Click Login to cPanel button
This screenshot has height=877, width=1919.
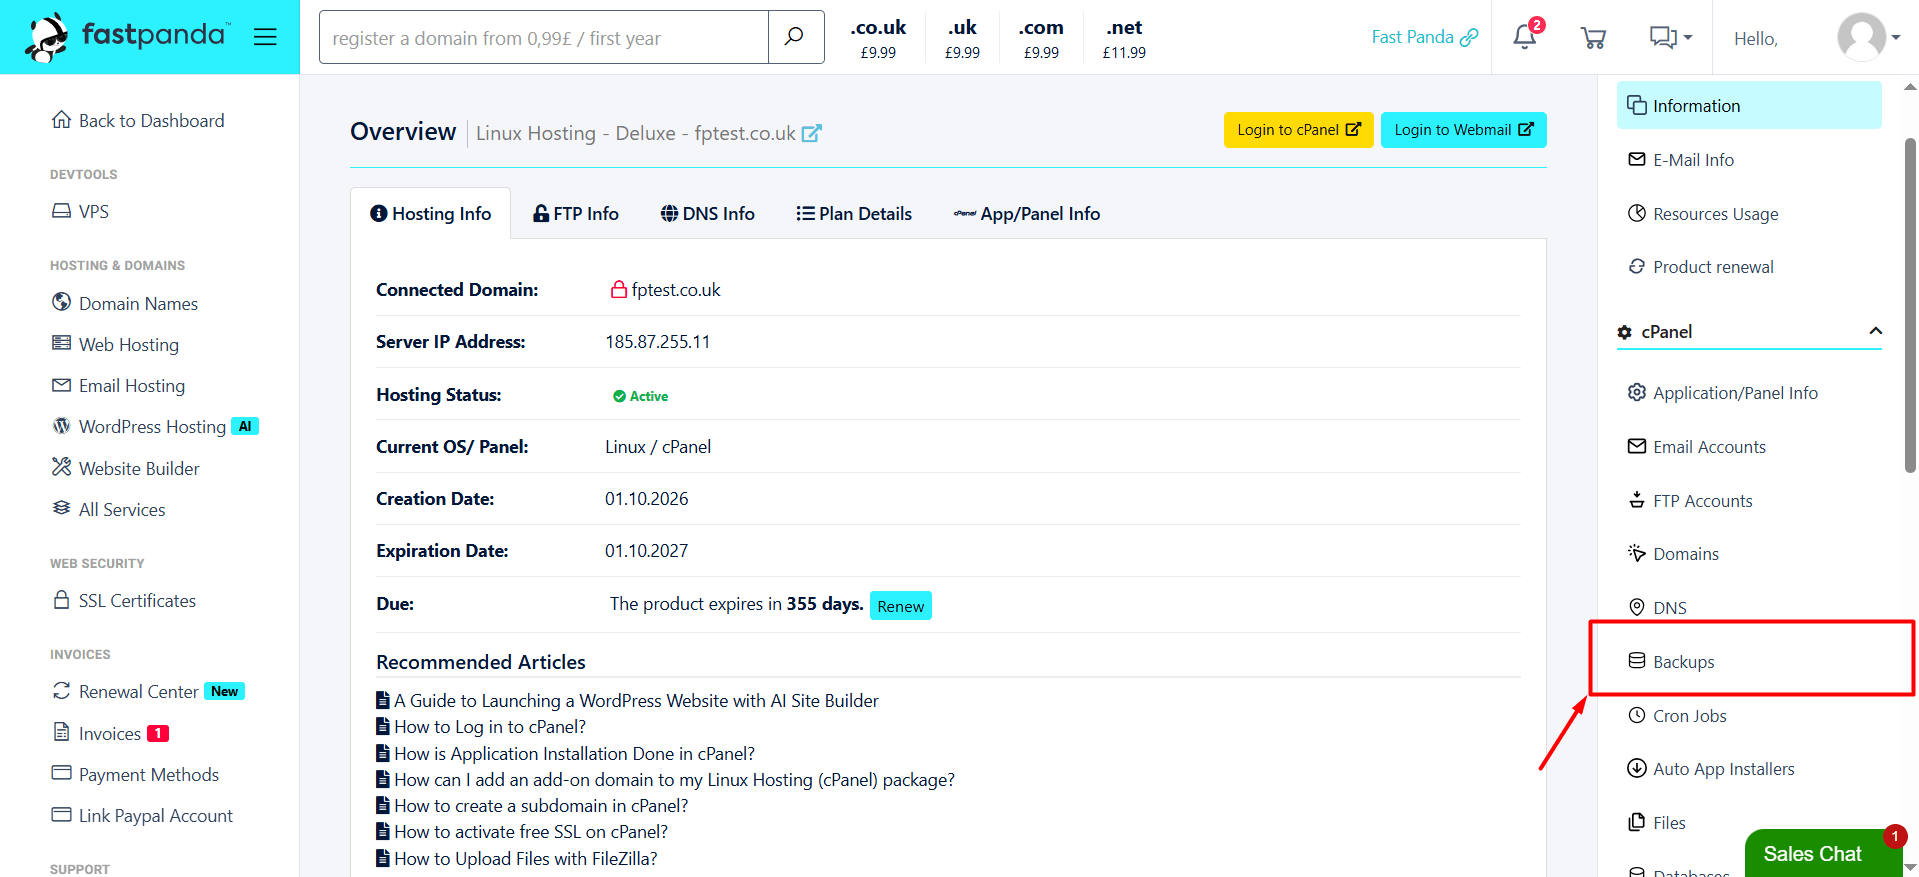1298,130
